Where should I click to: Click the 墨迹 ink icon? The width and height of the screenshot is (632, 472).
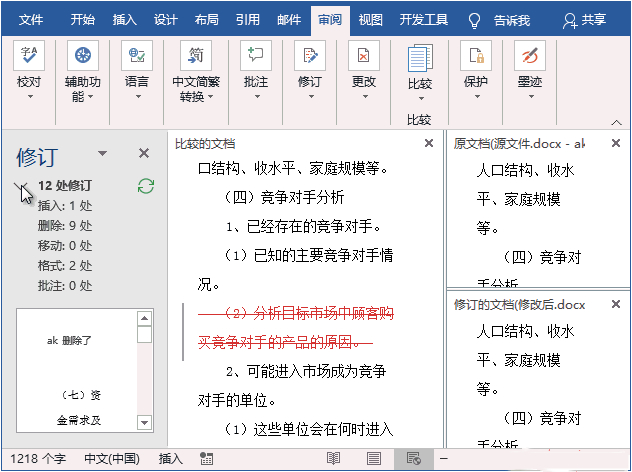pyautogui.click(x=529, y=56)
